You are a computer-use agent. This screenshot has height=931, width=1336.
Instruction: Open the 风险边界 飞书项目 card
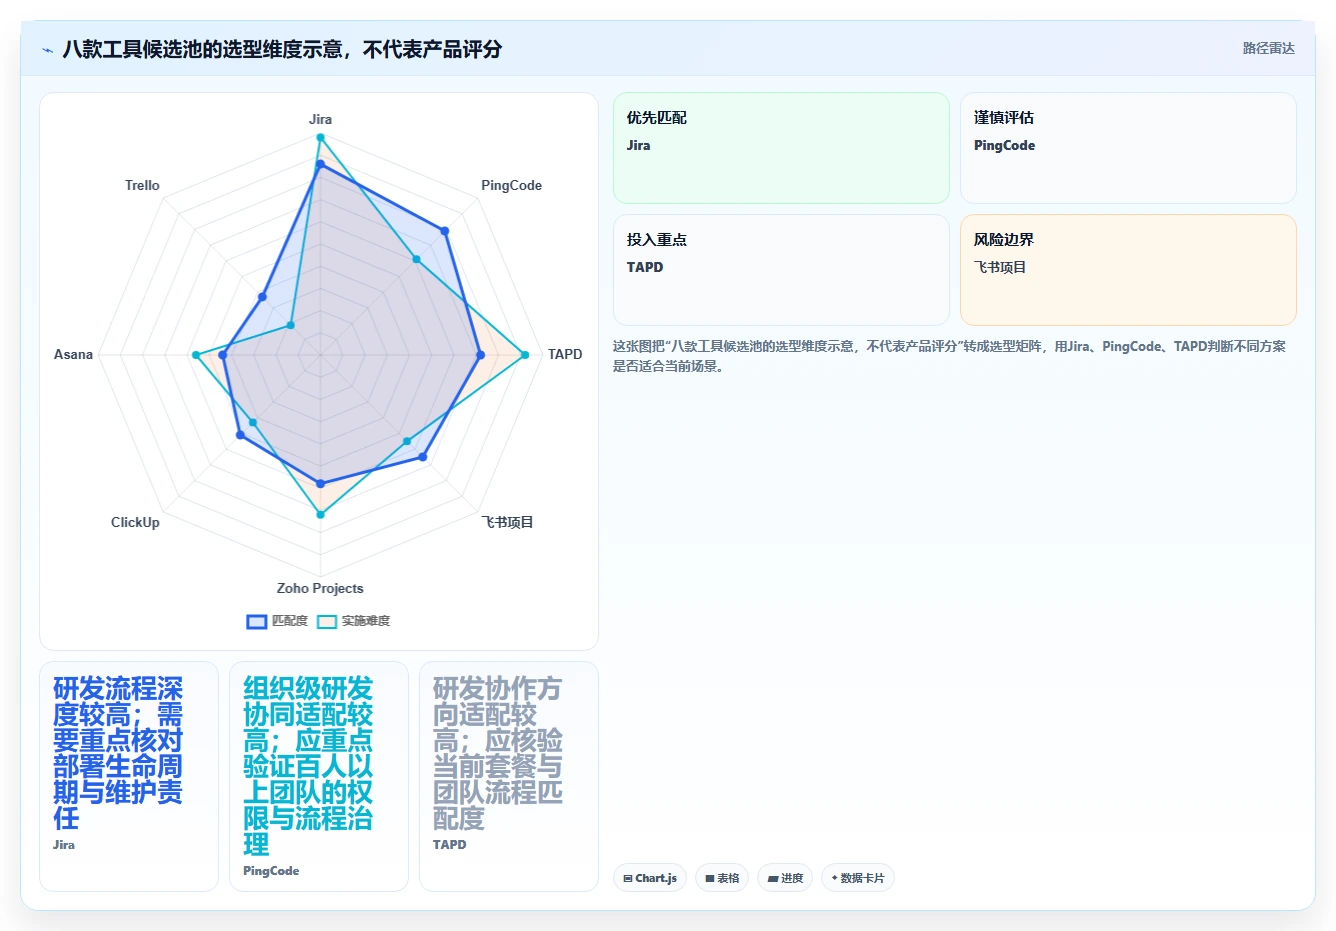click(x=1128, y=270)
